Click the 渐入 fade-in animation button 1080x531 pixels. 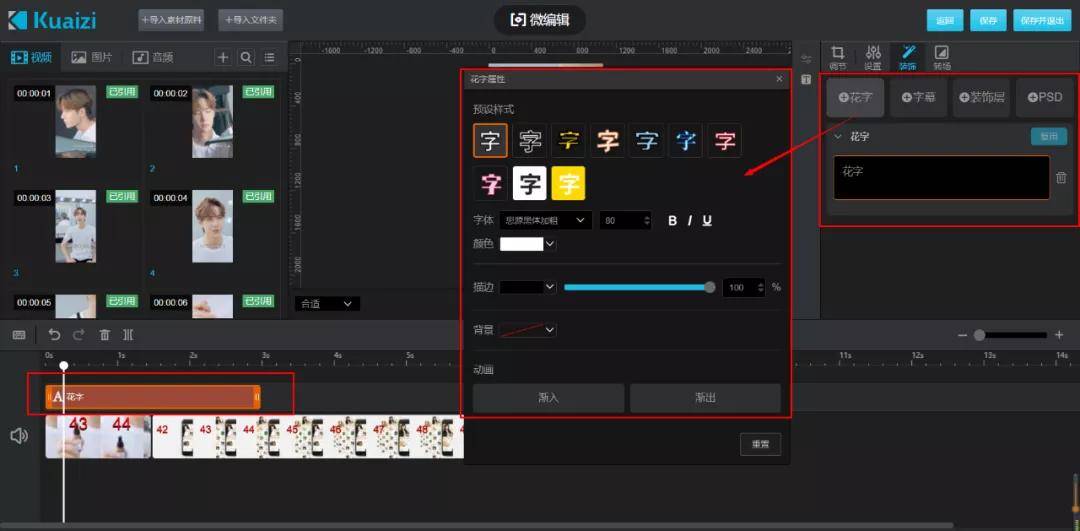click(x=548, y=398)
